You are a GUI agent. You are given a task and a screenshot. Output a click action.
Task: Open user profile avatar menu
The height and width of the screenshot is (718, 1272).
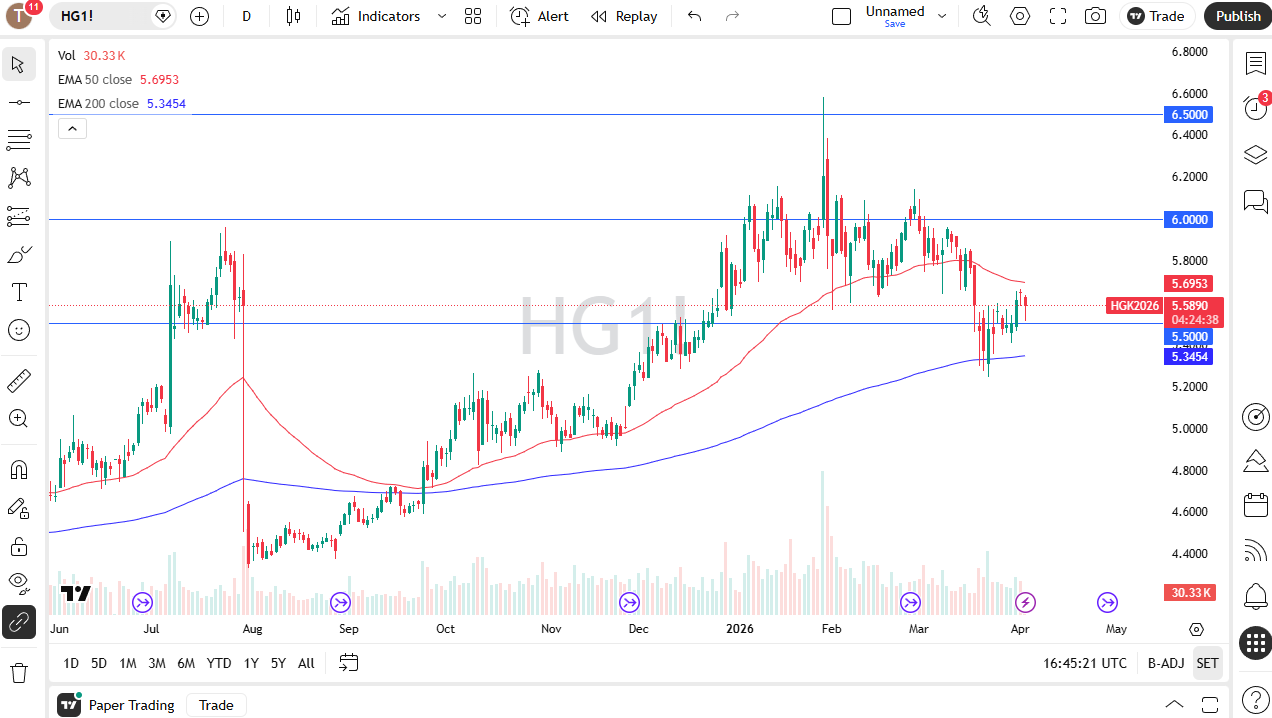[20, 16]
